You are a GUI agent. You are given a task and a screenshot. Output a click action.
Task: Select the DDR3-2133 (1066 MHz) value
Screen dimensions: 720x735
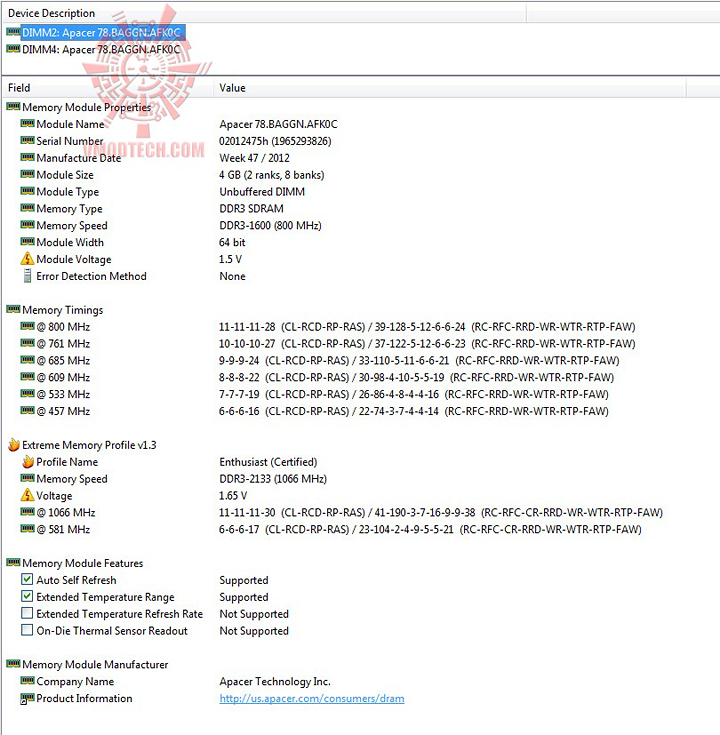tap(273, 479)
